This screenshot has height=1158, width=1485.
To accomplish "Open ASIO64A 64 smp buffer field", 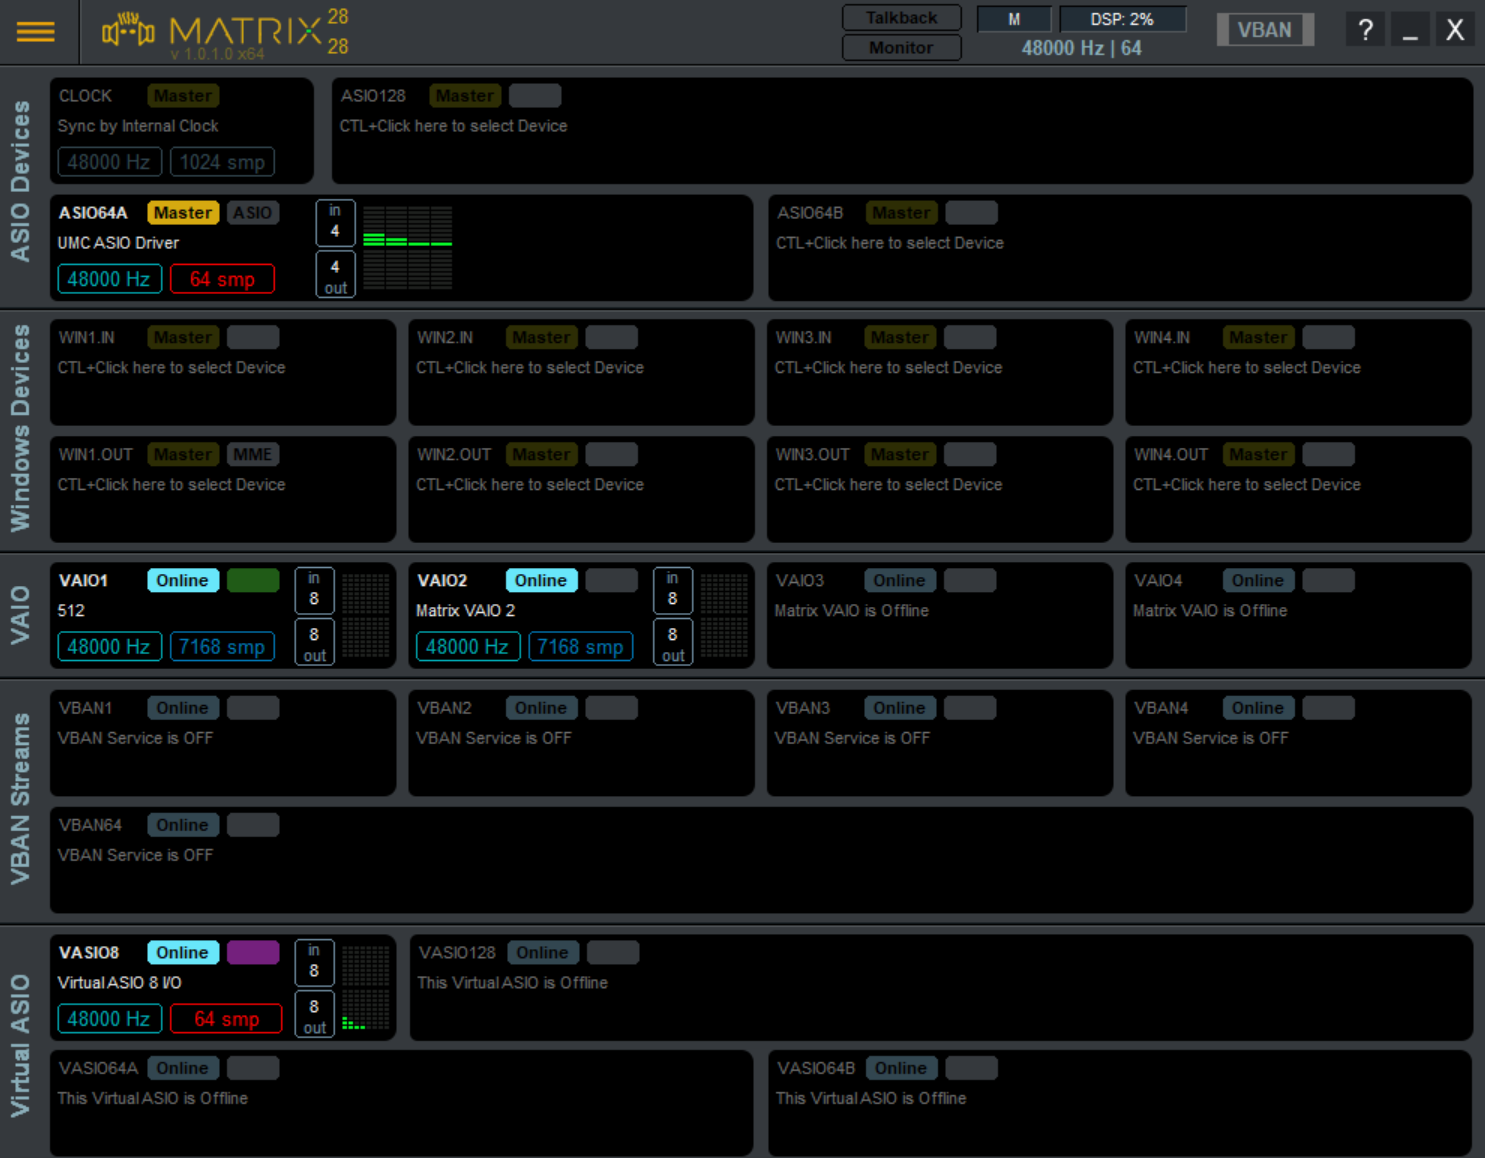I will point(222,279).
